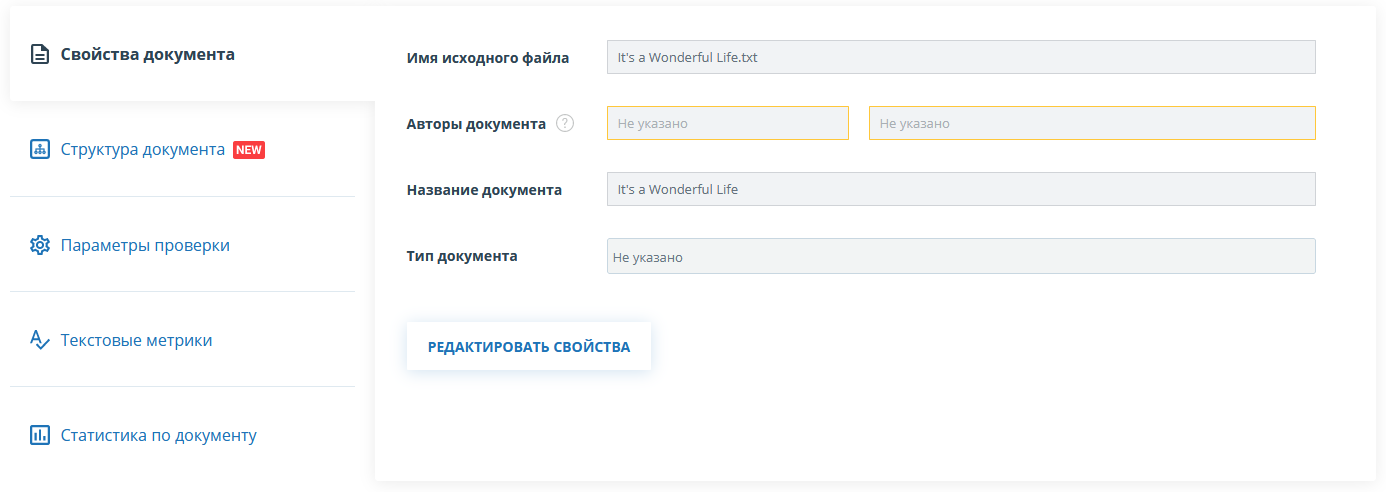
Task: Click the Название документа title field
Action: click(960, 189)
